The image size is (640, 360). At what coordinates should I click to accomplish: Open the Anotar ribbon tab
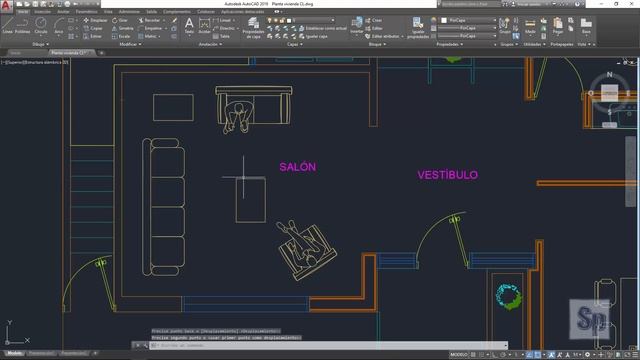pyautogui.click(x=63, y=12)
